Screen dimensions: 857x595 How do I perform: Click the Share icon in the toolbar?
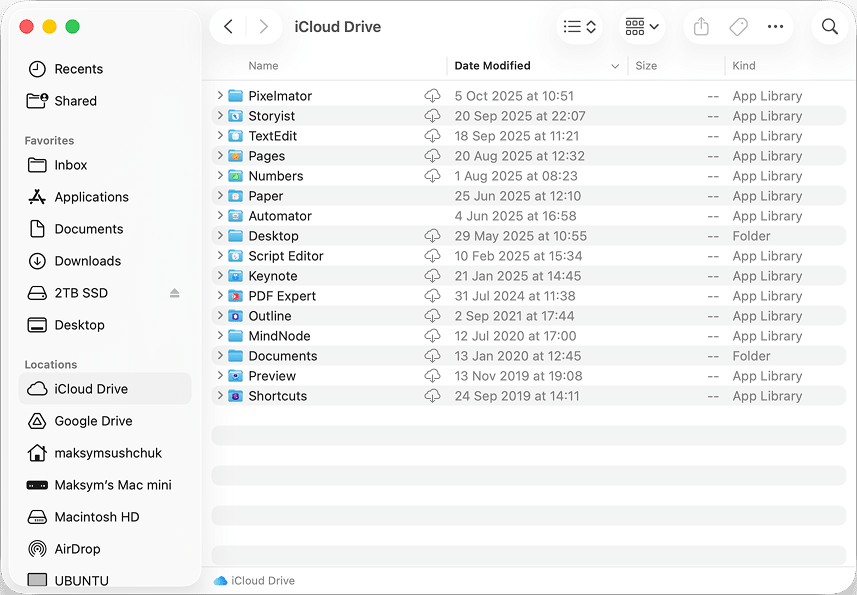click(700, 27)
